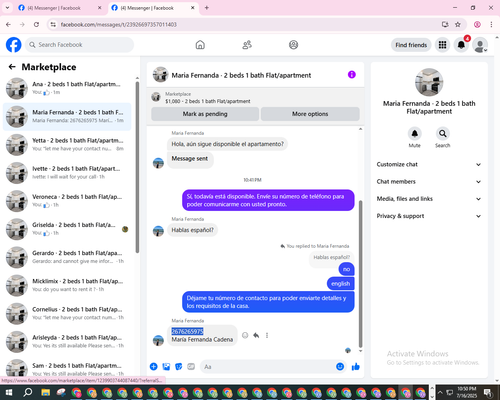Show hidden system tray icons

pos(440,392)
